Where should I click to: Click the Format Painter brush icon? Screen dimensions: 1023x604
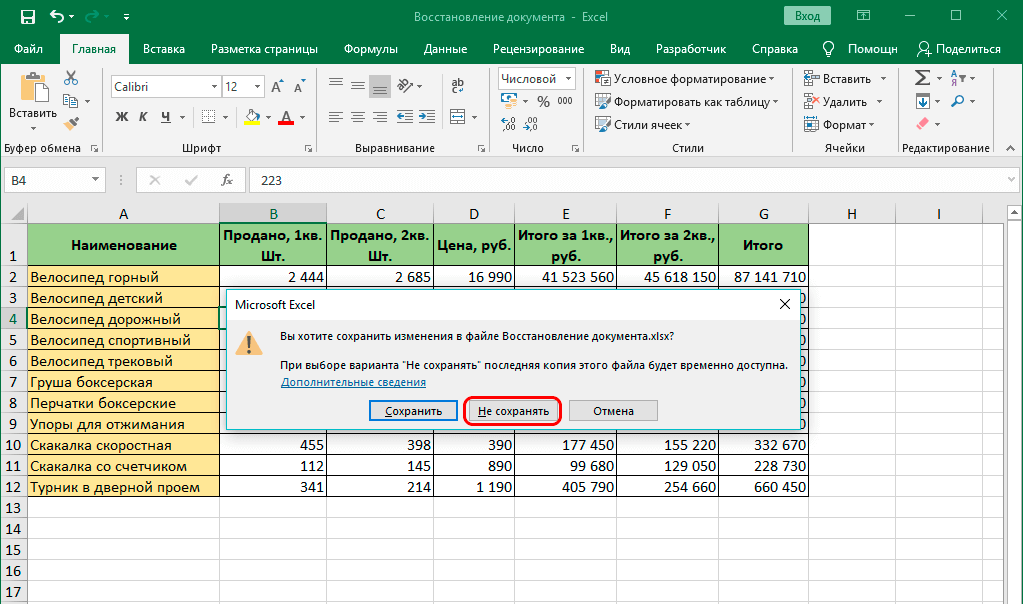pos(71,124)
